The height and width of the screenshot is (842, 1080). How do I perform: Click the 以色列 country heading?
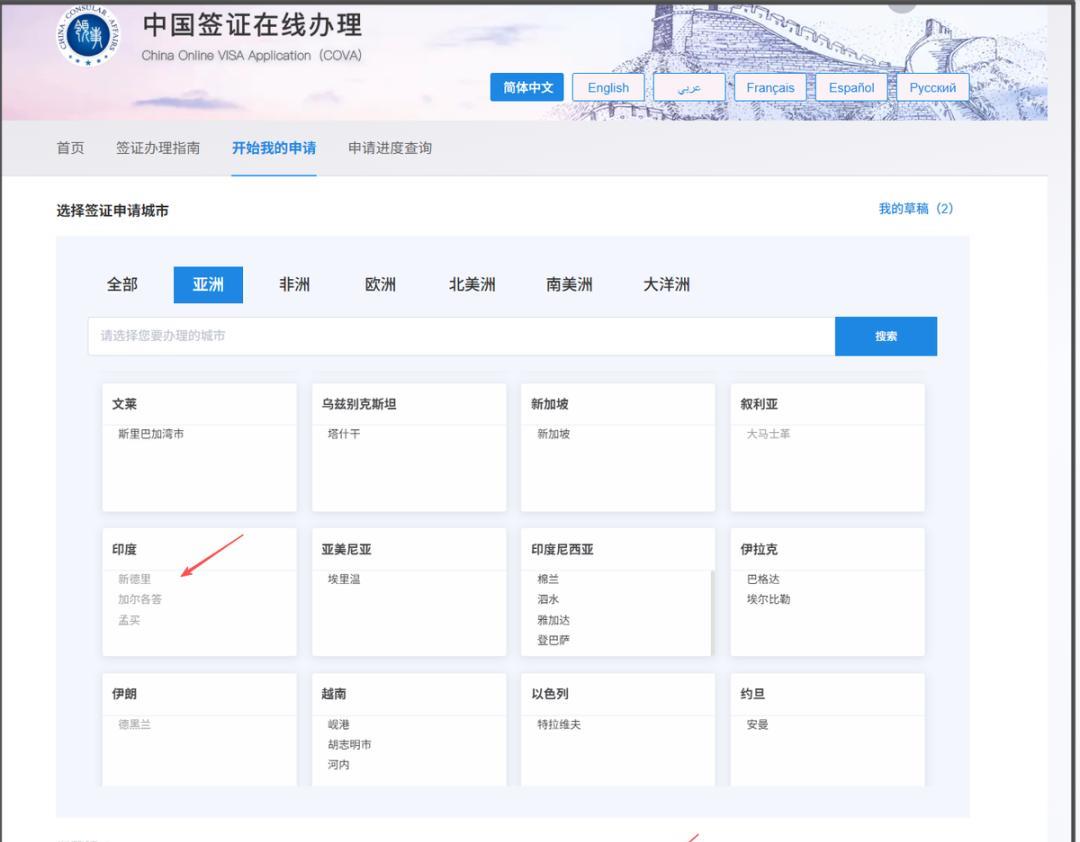[549, 695]
